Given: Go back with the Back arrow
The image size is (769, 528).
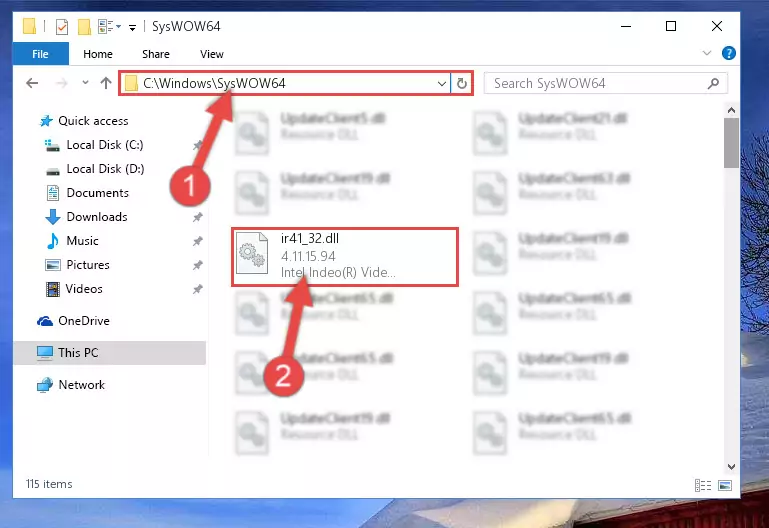Looking at the screenshot, I should pyautogui.click(x=32, y=83).
